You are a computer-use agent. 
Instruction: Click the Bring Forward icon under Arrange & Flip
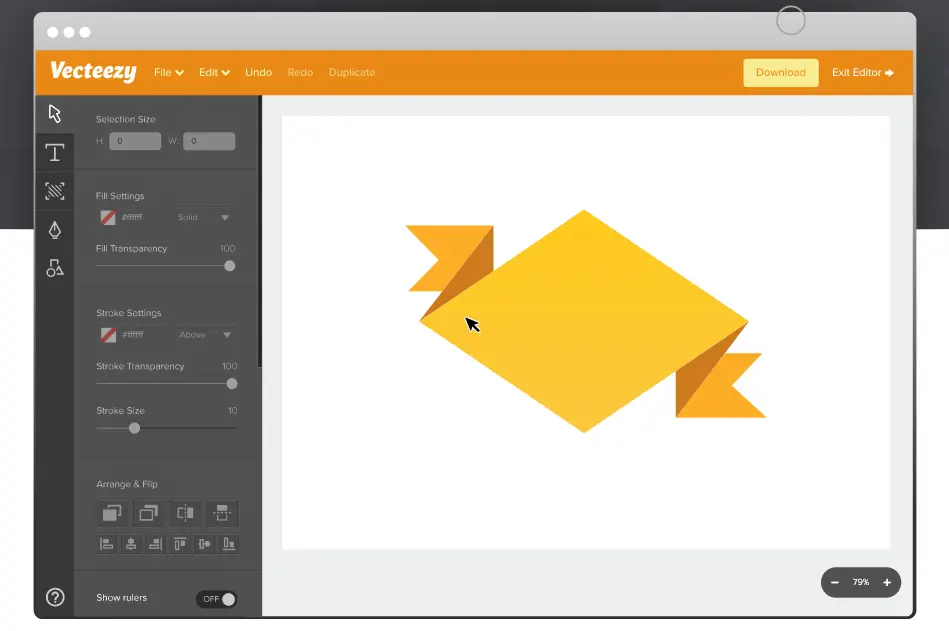pos(111,513)
